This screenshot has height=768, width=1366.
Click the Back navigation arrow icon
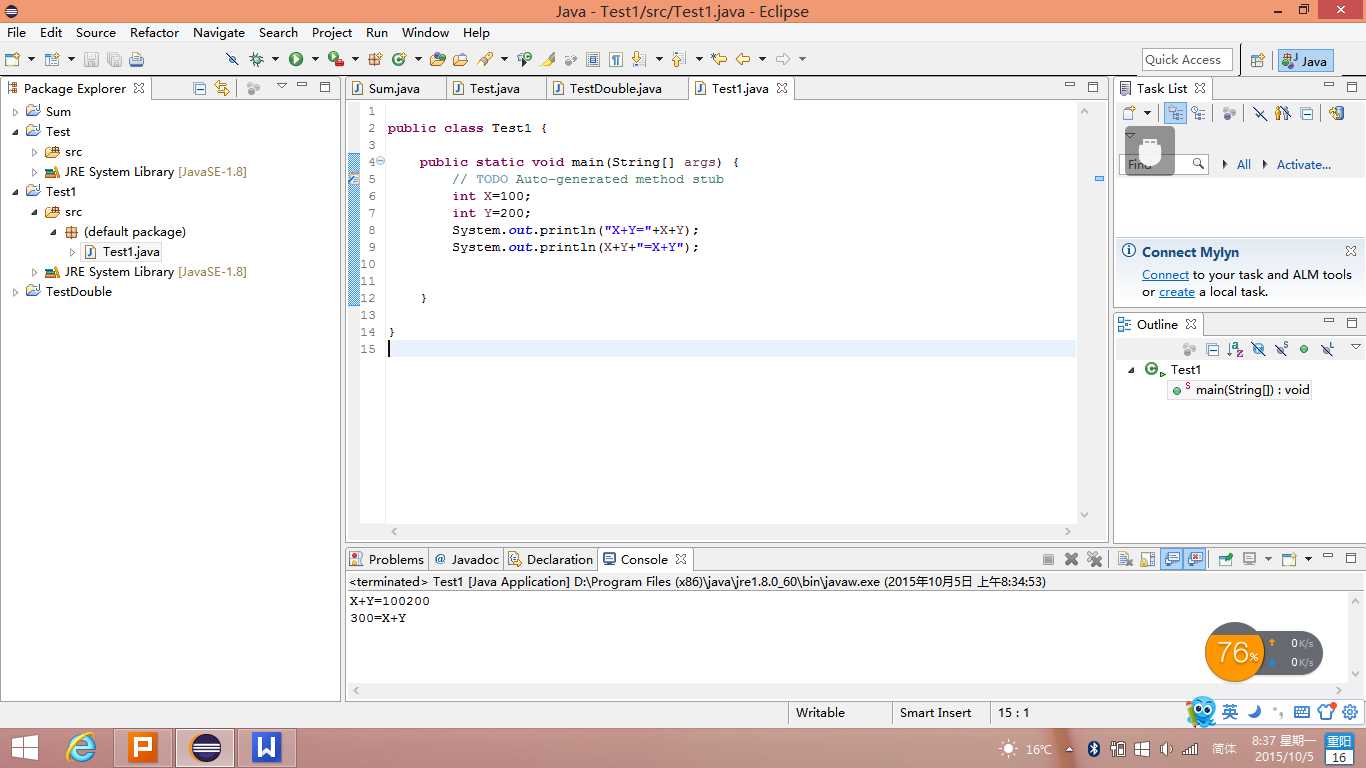[743, 59]
